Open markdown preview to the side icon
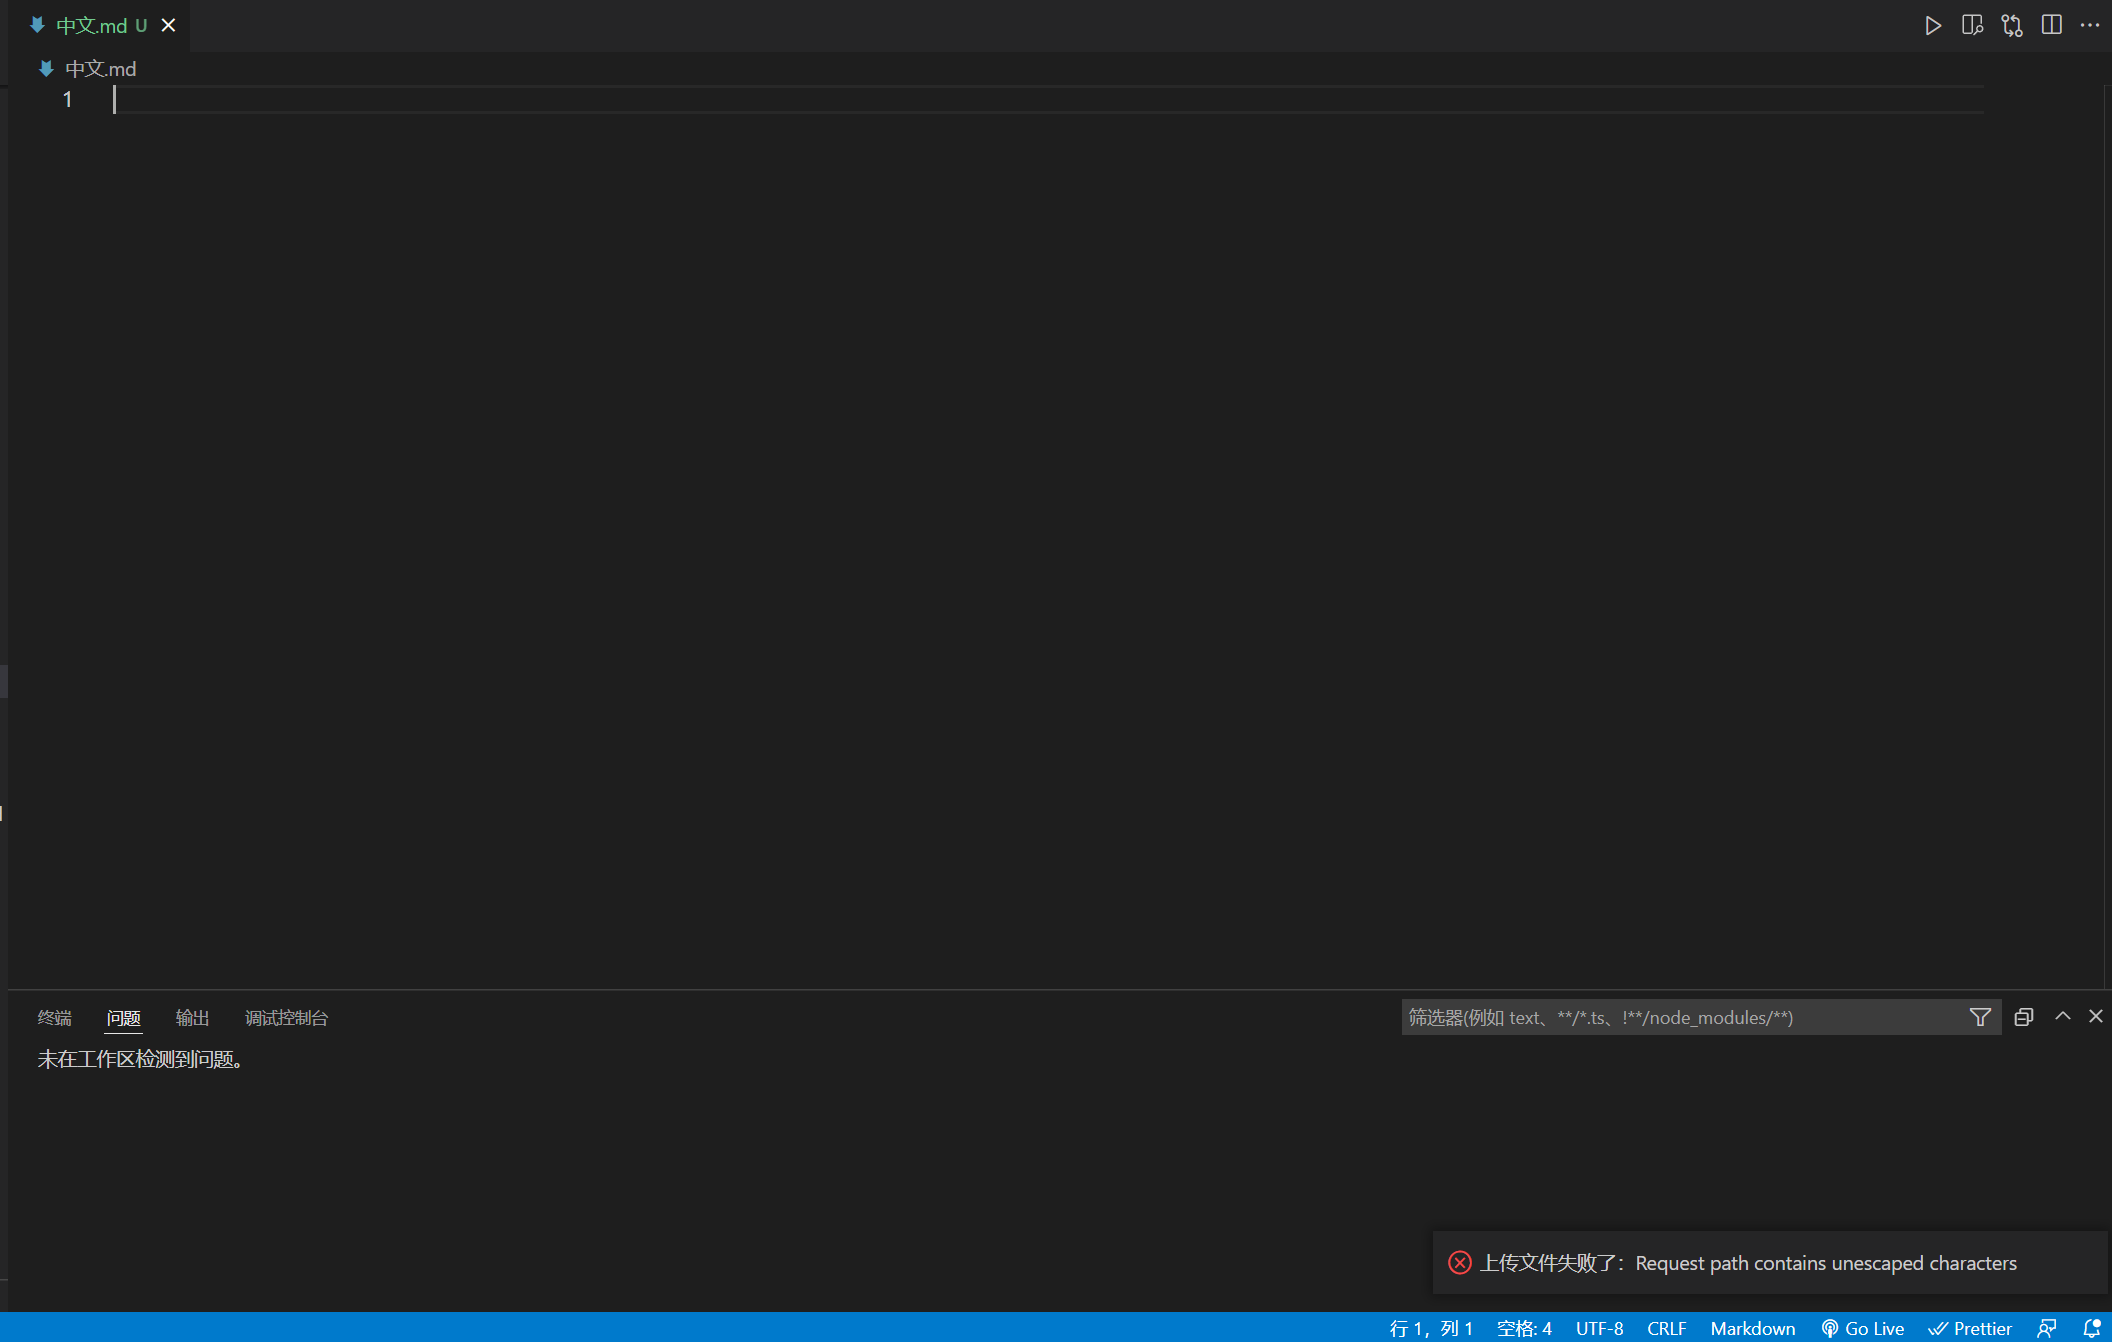 pyautogui.click(x=1972, y=26)
